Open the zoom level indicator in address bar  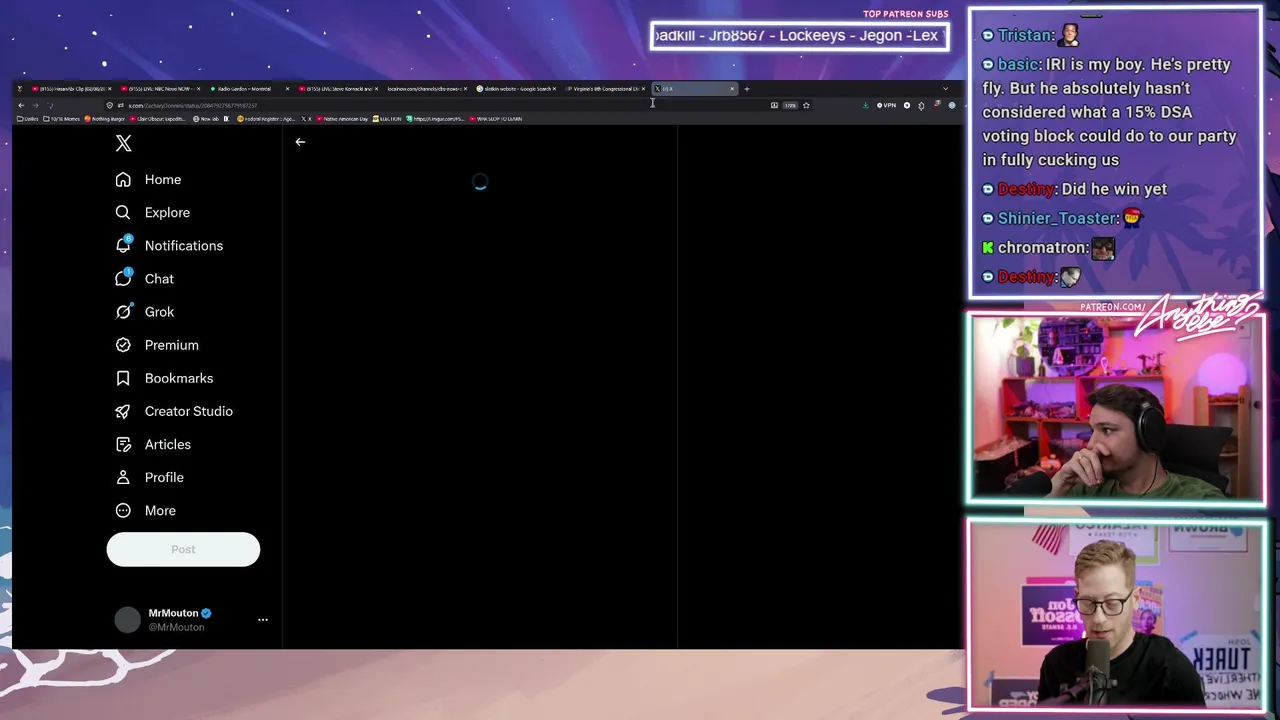pyautogui.click(x=790, y=105)
